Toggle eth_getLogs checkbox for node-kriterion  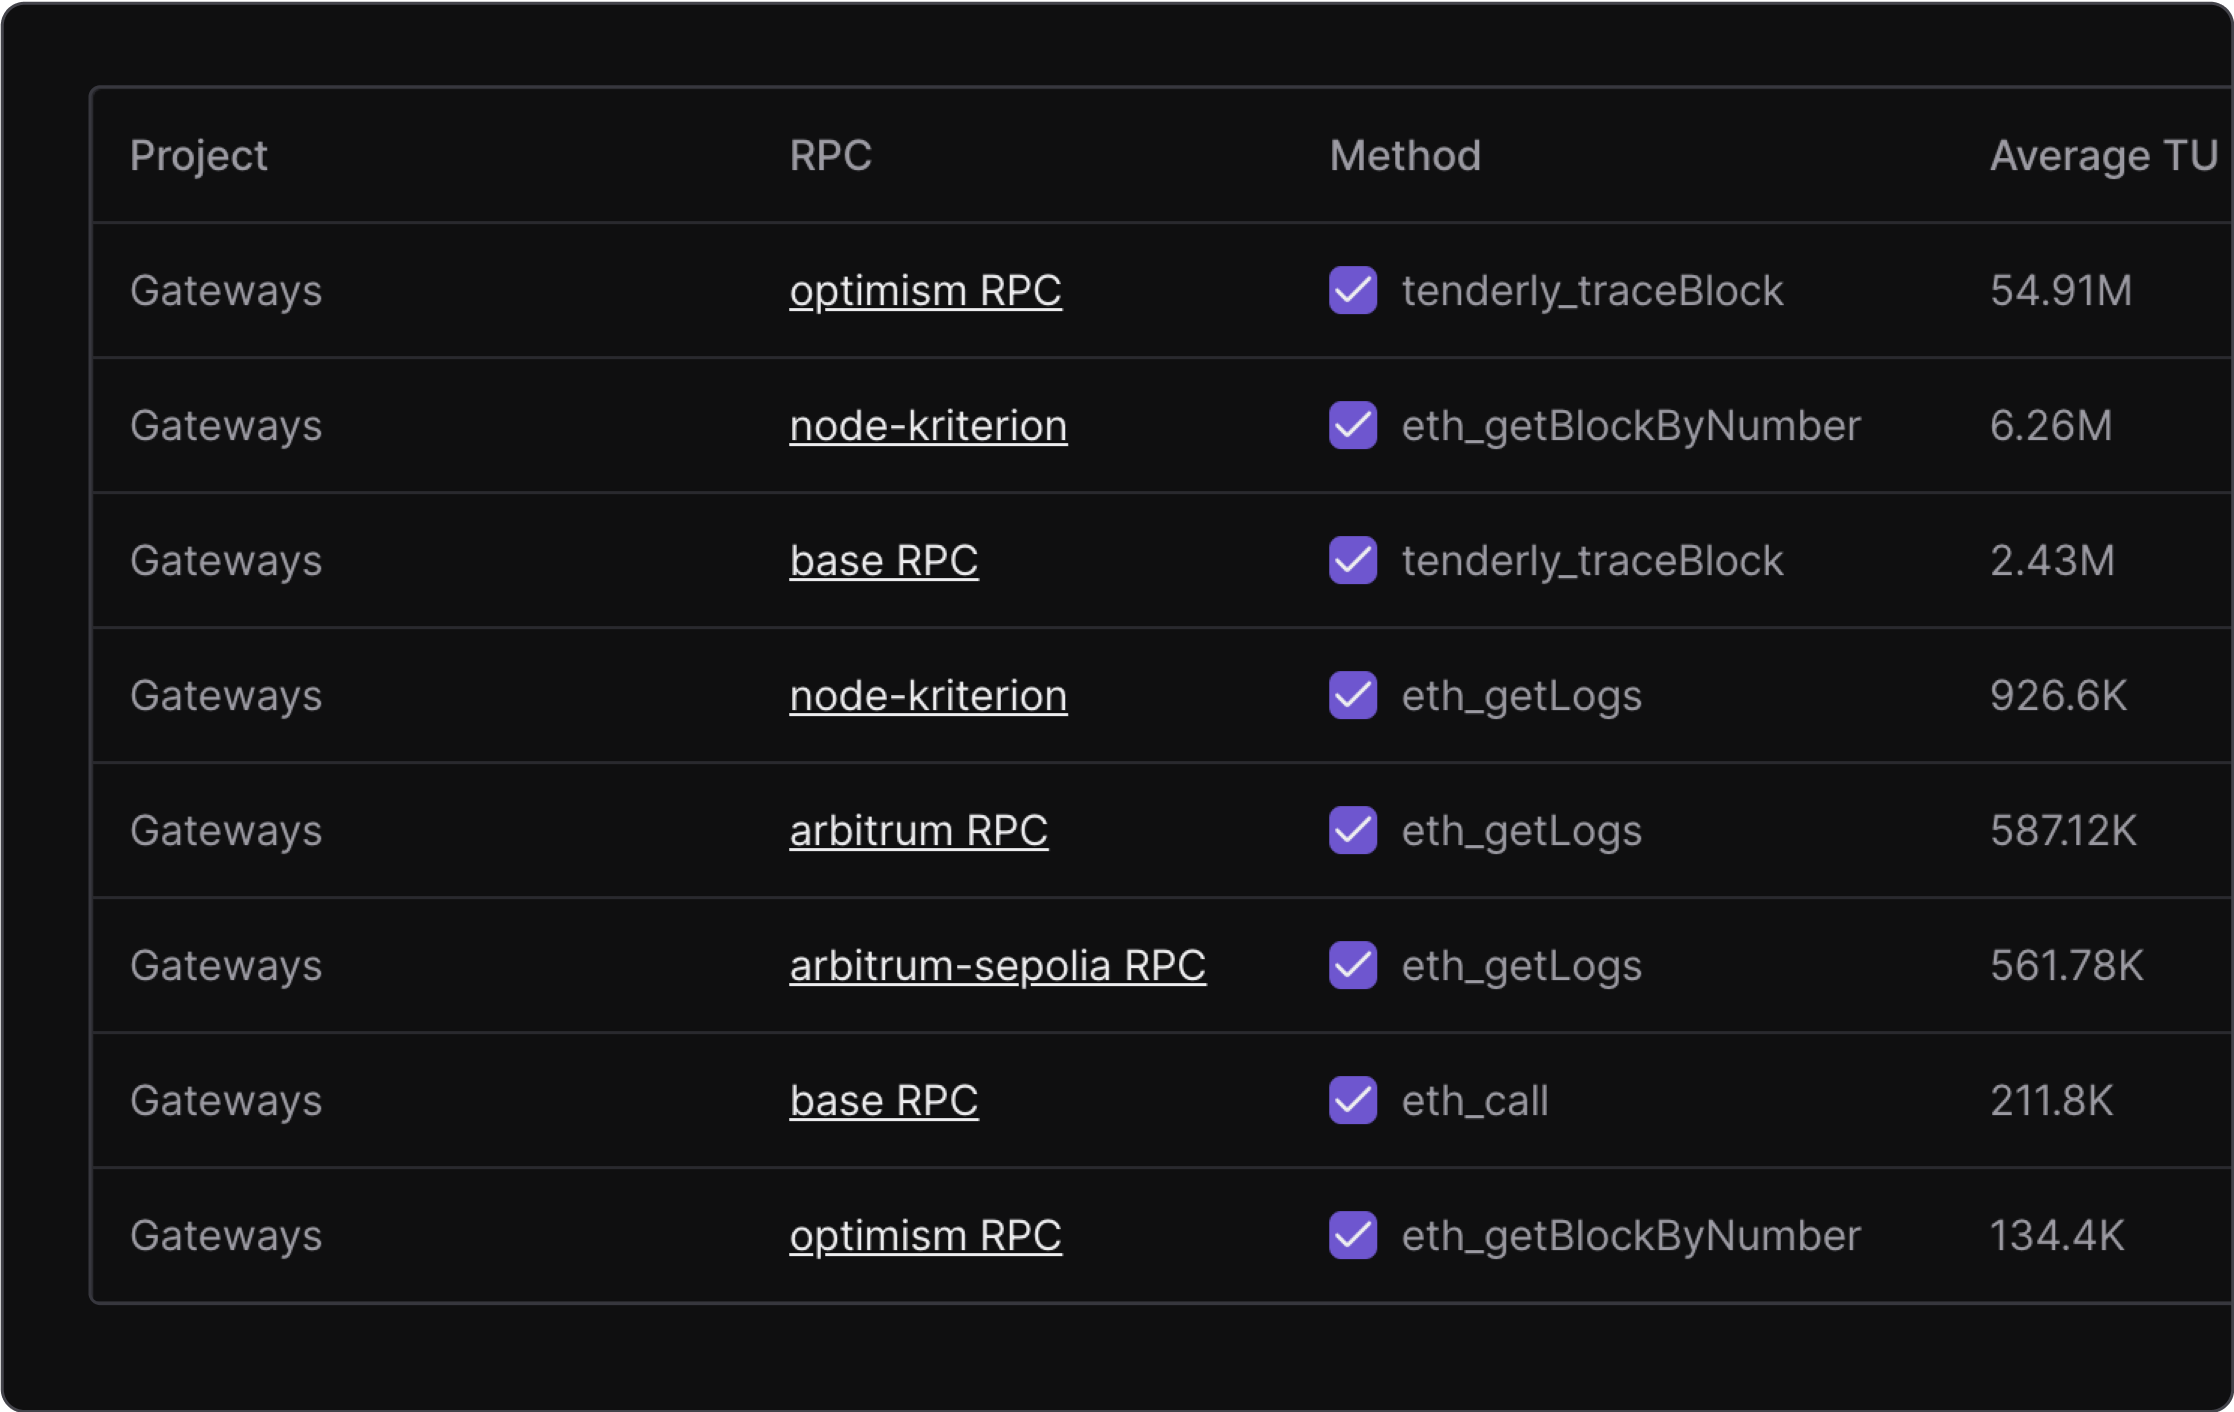click(1352, 695)
